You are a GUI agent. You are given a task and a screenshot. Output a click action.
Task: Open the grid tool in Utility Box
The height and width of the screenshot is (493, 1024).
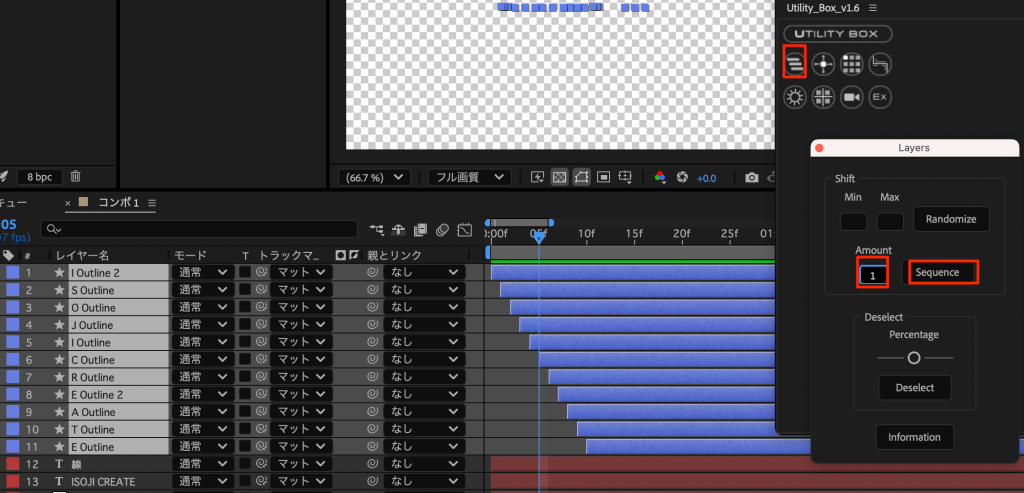pyautogui.click(x=852, y=64)
